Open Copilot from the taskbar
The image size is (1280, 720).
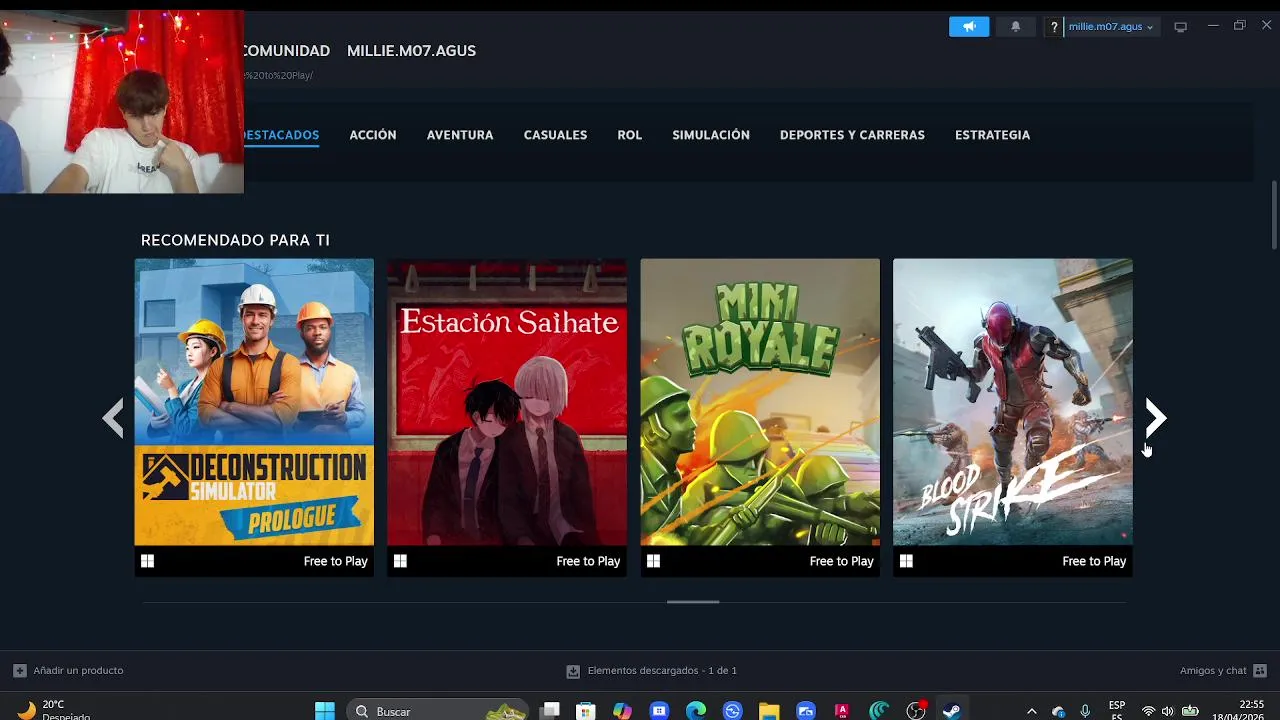coord(622,711)
